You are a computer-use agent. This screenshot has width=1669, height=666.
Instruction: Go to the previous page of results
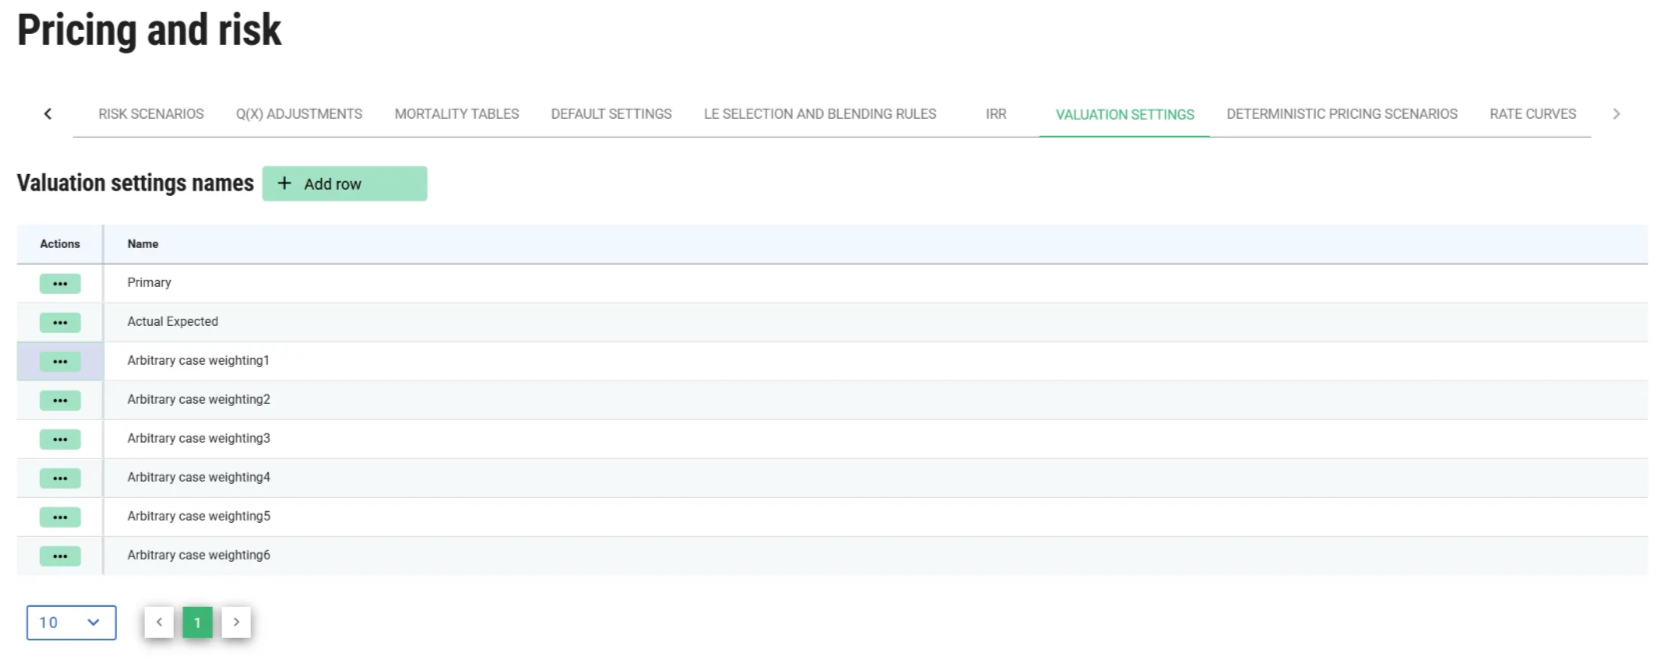tap(159, 622)
